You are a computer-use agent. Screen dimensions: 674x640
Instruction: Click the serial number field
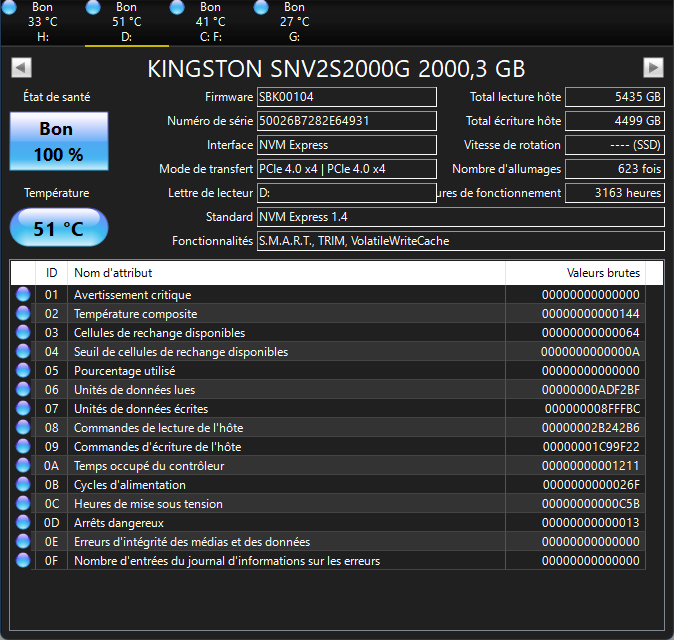point(346,121)
